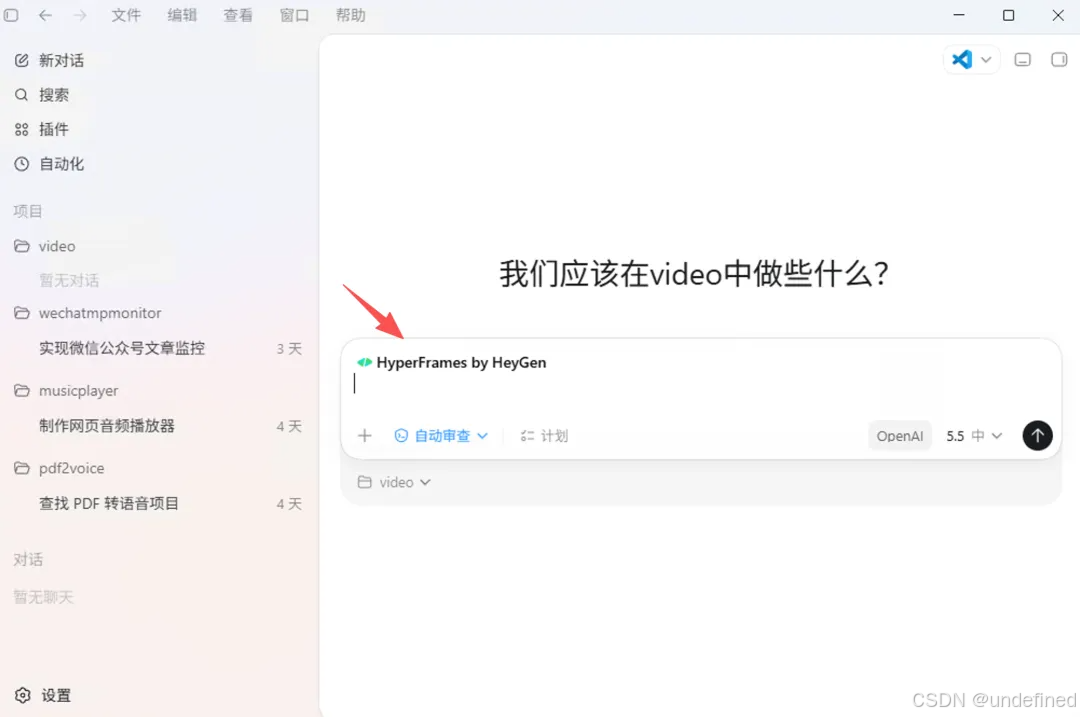Open the 自动审查 dropdown

coord(441,436)
